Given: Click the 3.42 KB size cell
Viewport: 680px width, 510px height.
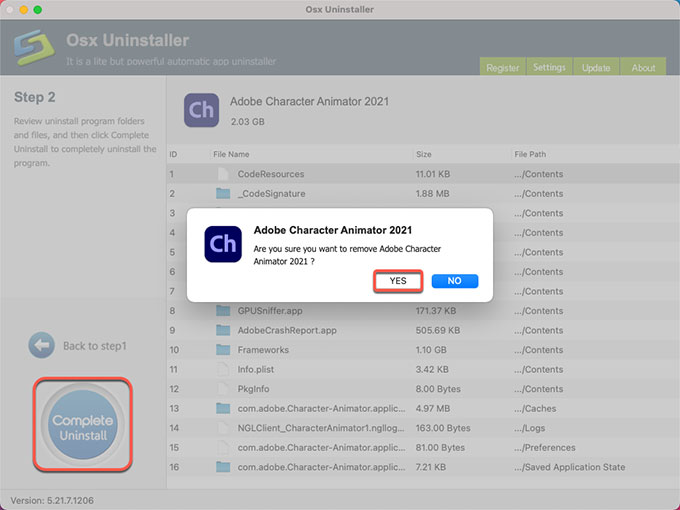Looking at the screenshot, I should point(432,369).
